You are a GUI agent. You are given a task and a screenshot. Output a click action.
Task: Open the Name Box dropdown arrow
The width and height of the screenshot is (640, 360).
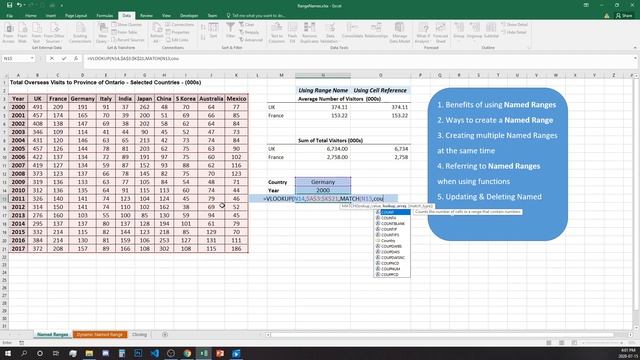point(32,59)
